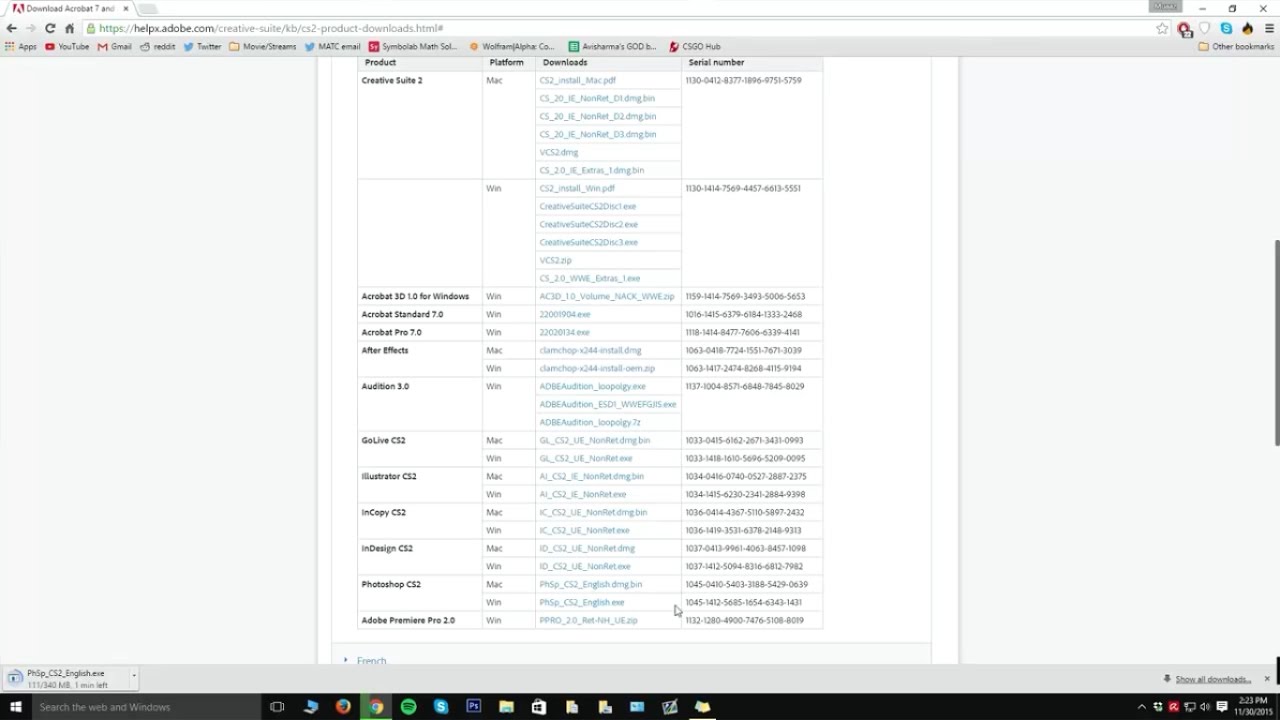Download ADBEAudition_ESD1_WWEFGJIS.exe
1280x720 pixels.
[x=607, y=404]
